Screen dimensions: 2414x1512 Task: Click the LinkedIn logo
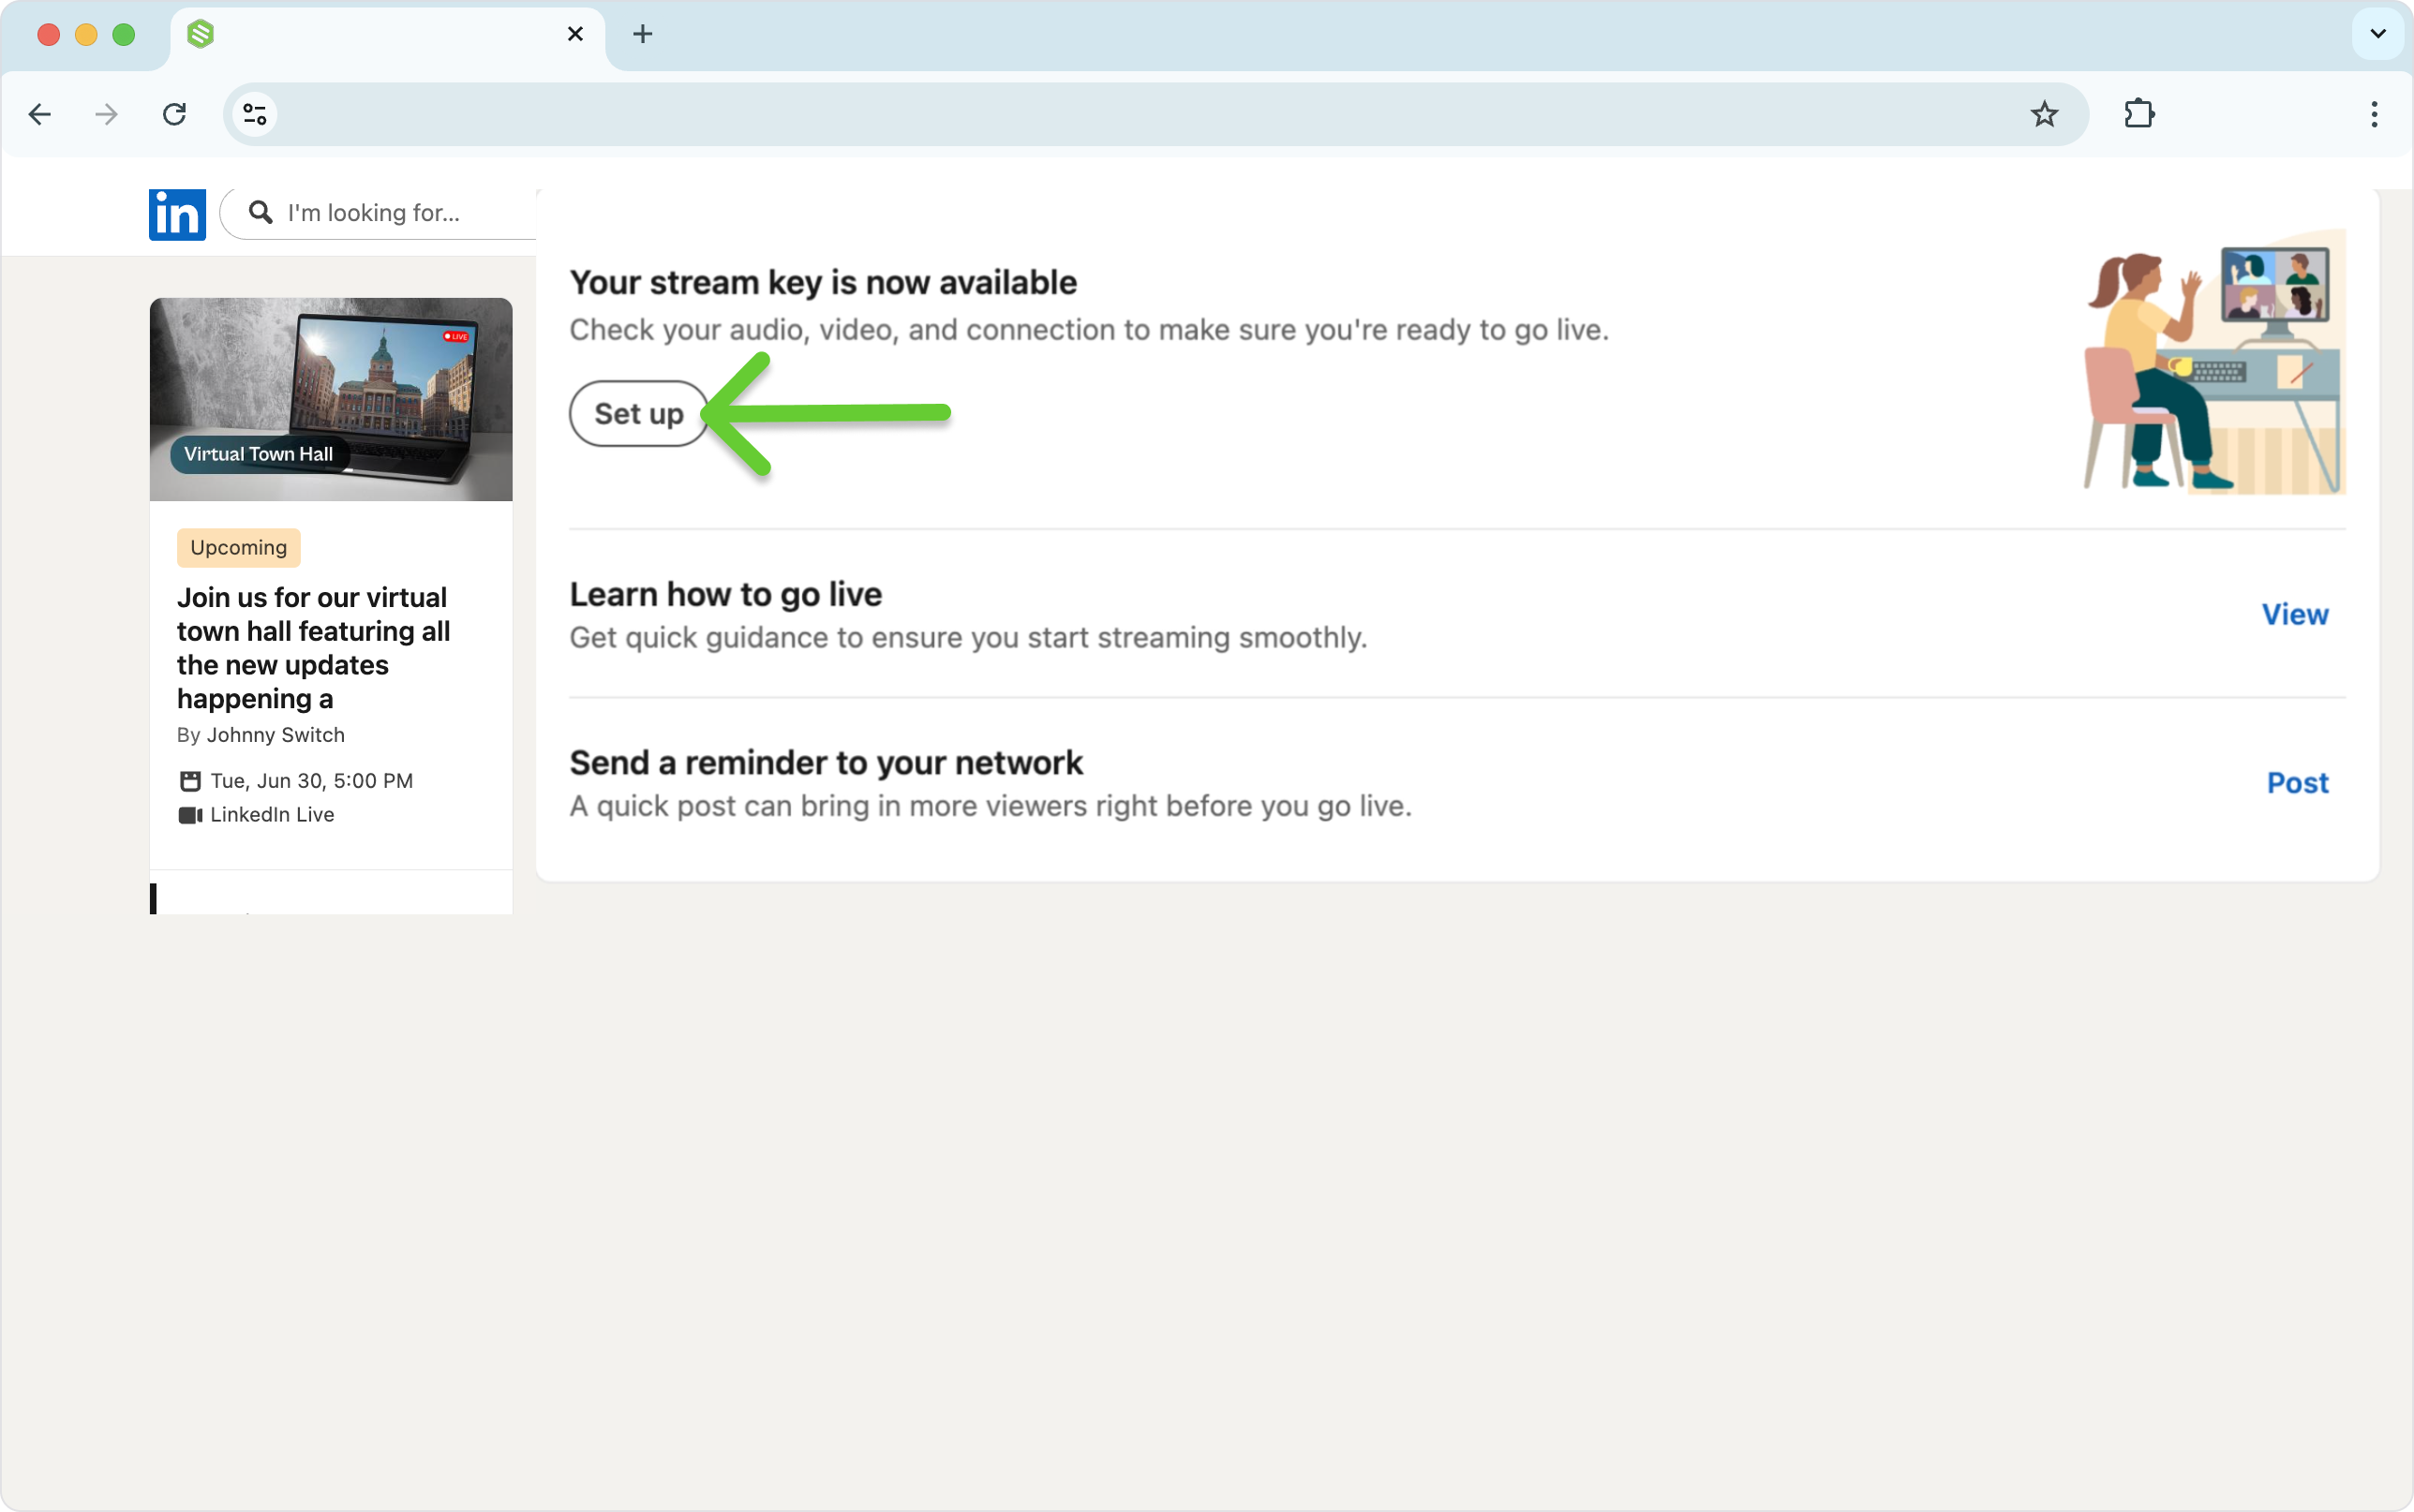click(x=177, y=214)
